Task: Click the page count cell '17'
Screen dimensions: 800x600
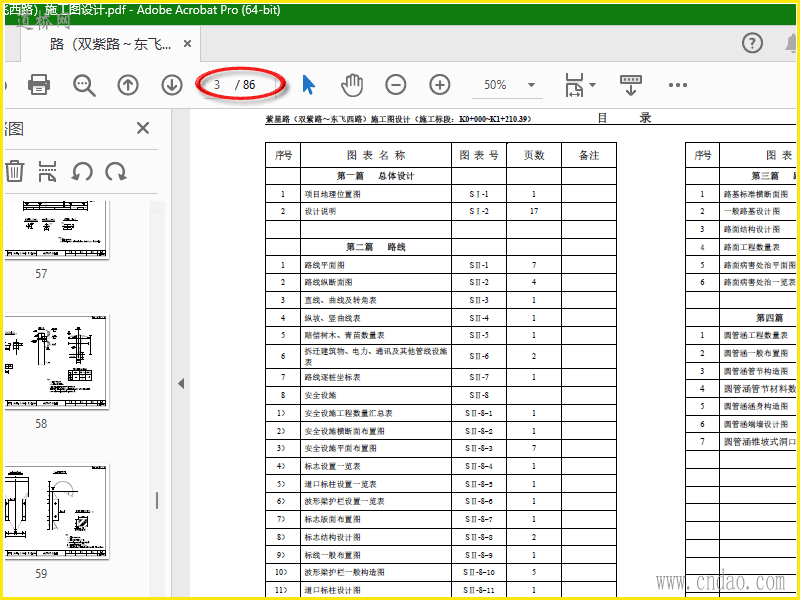Action: tap(534, 211)
